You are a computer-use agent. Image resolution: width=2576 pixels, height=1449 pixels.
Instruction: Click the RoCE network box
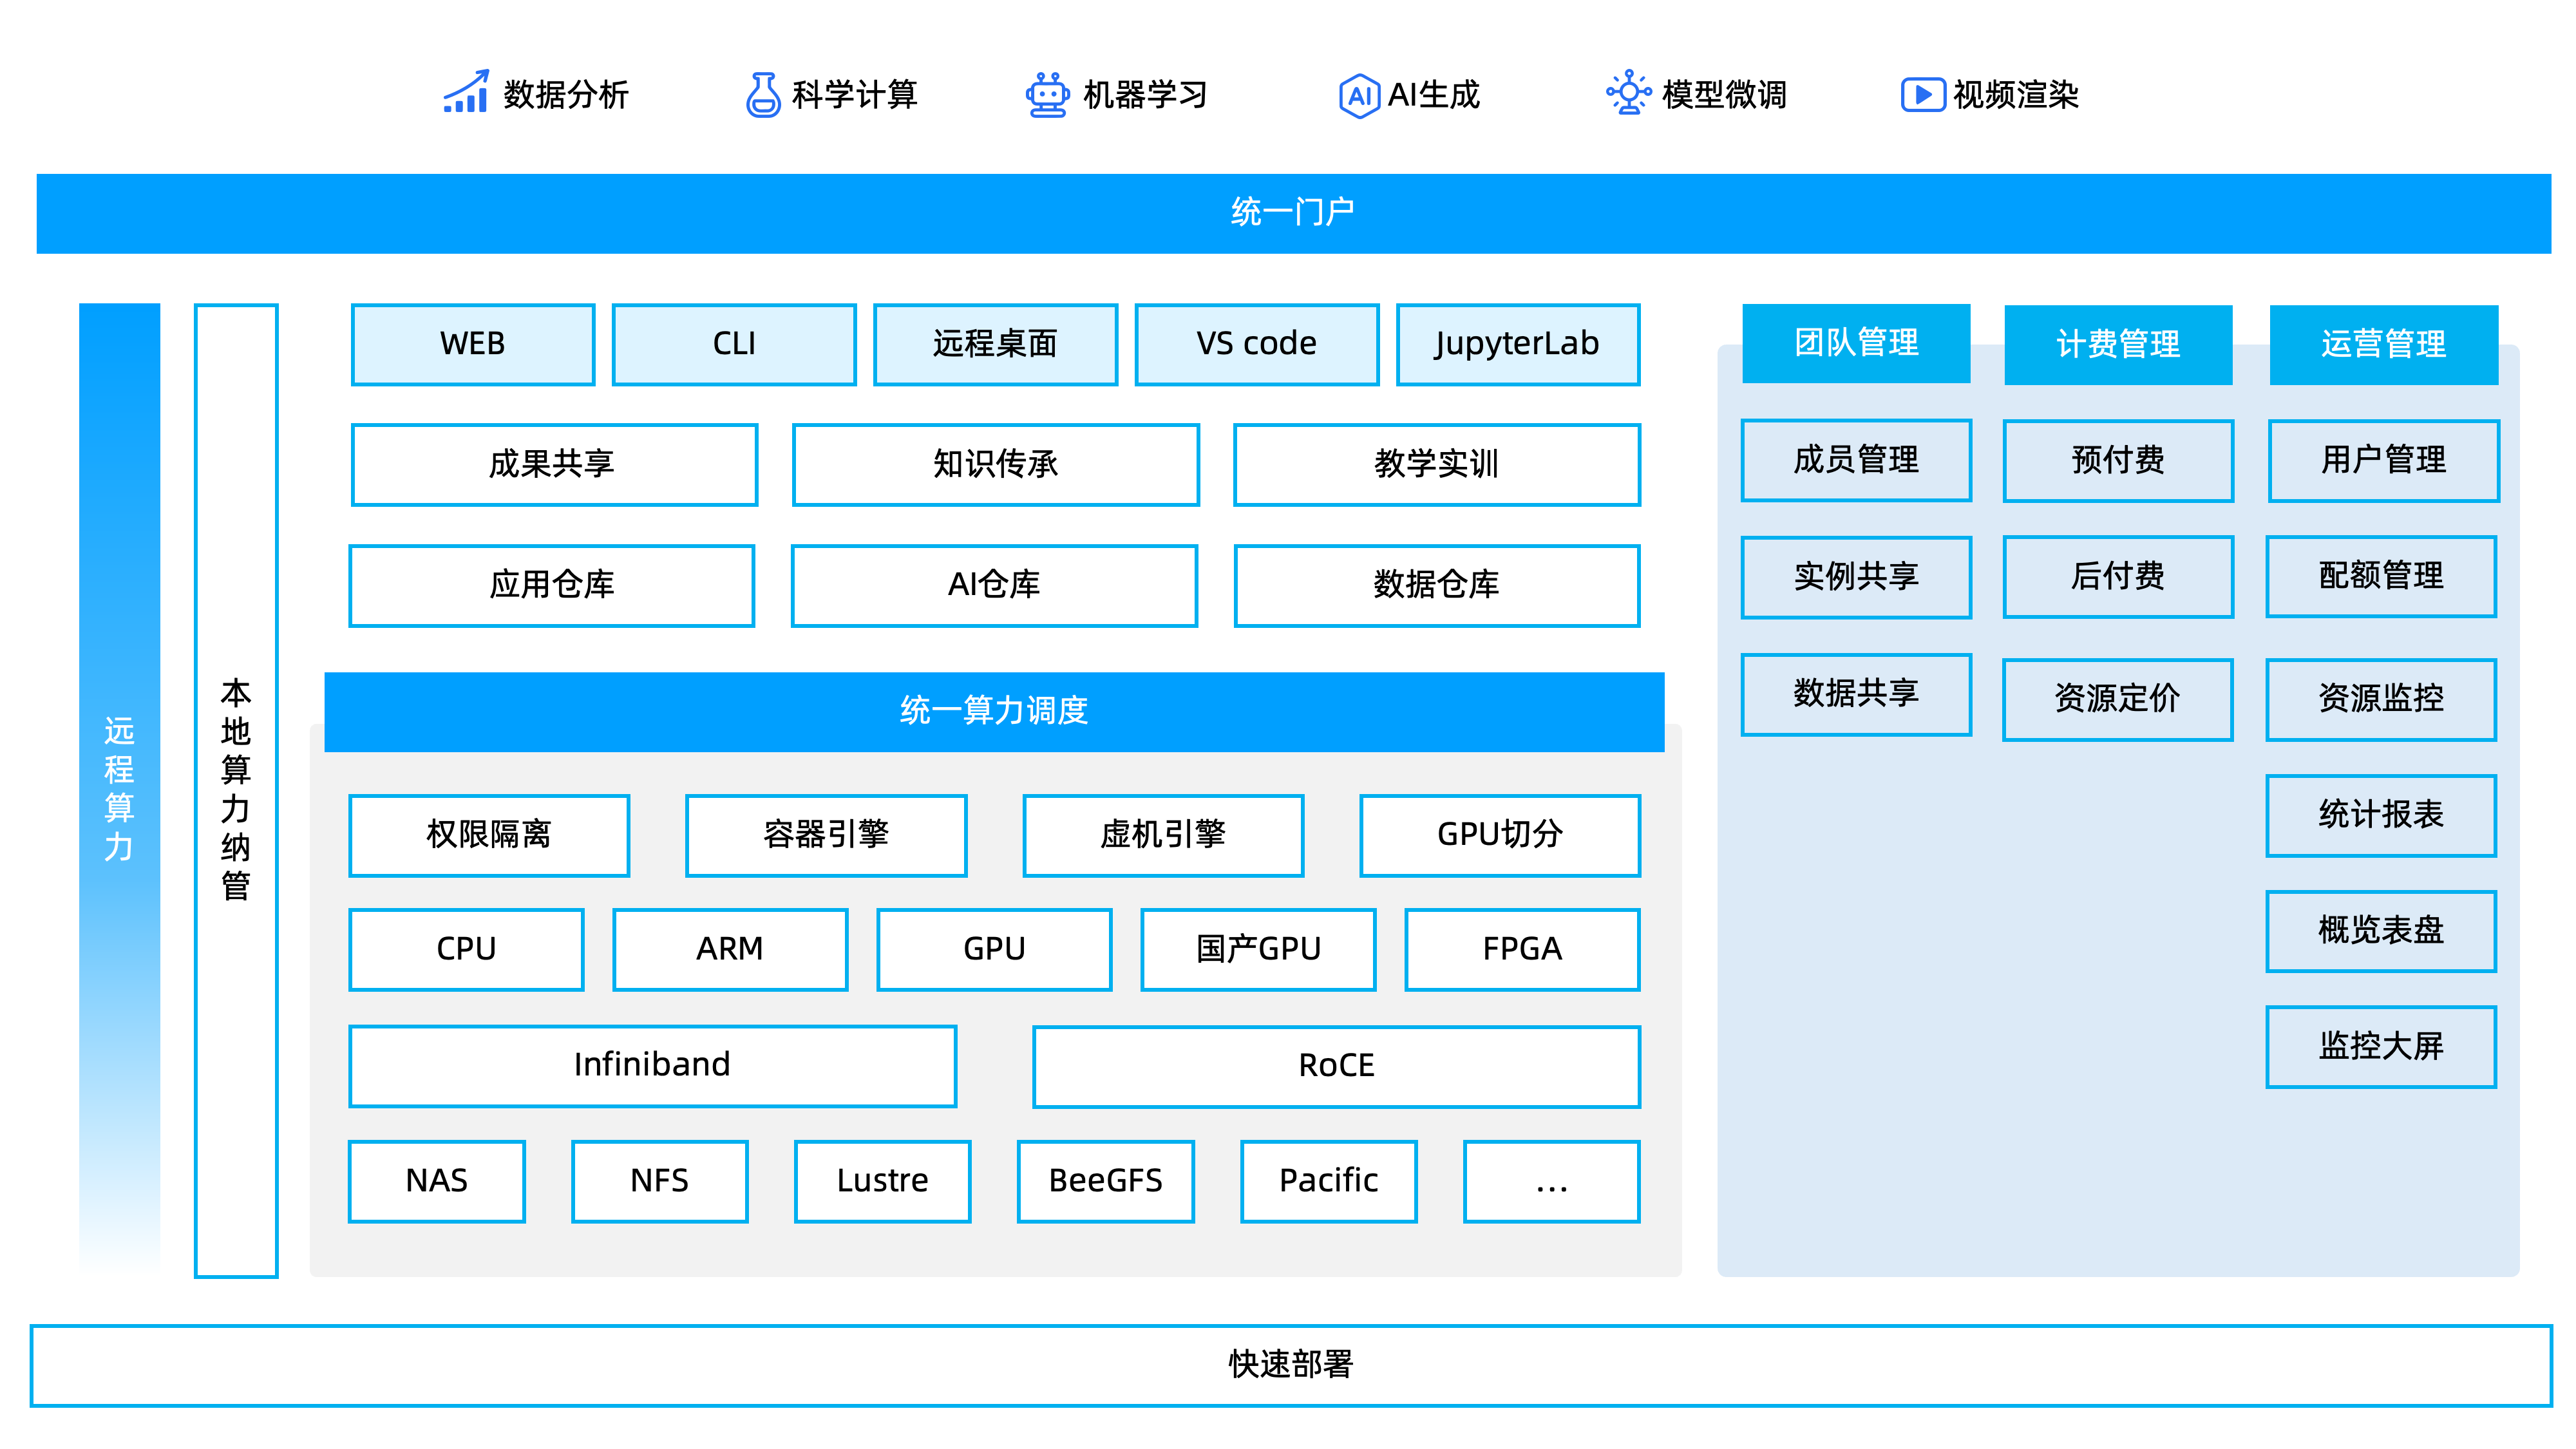point(1336,1065)
